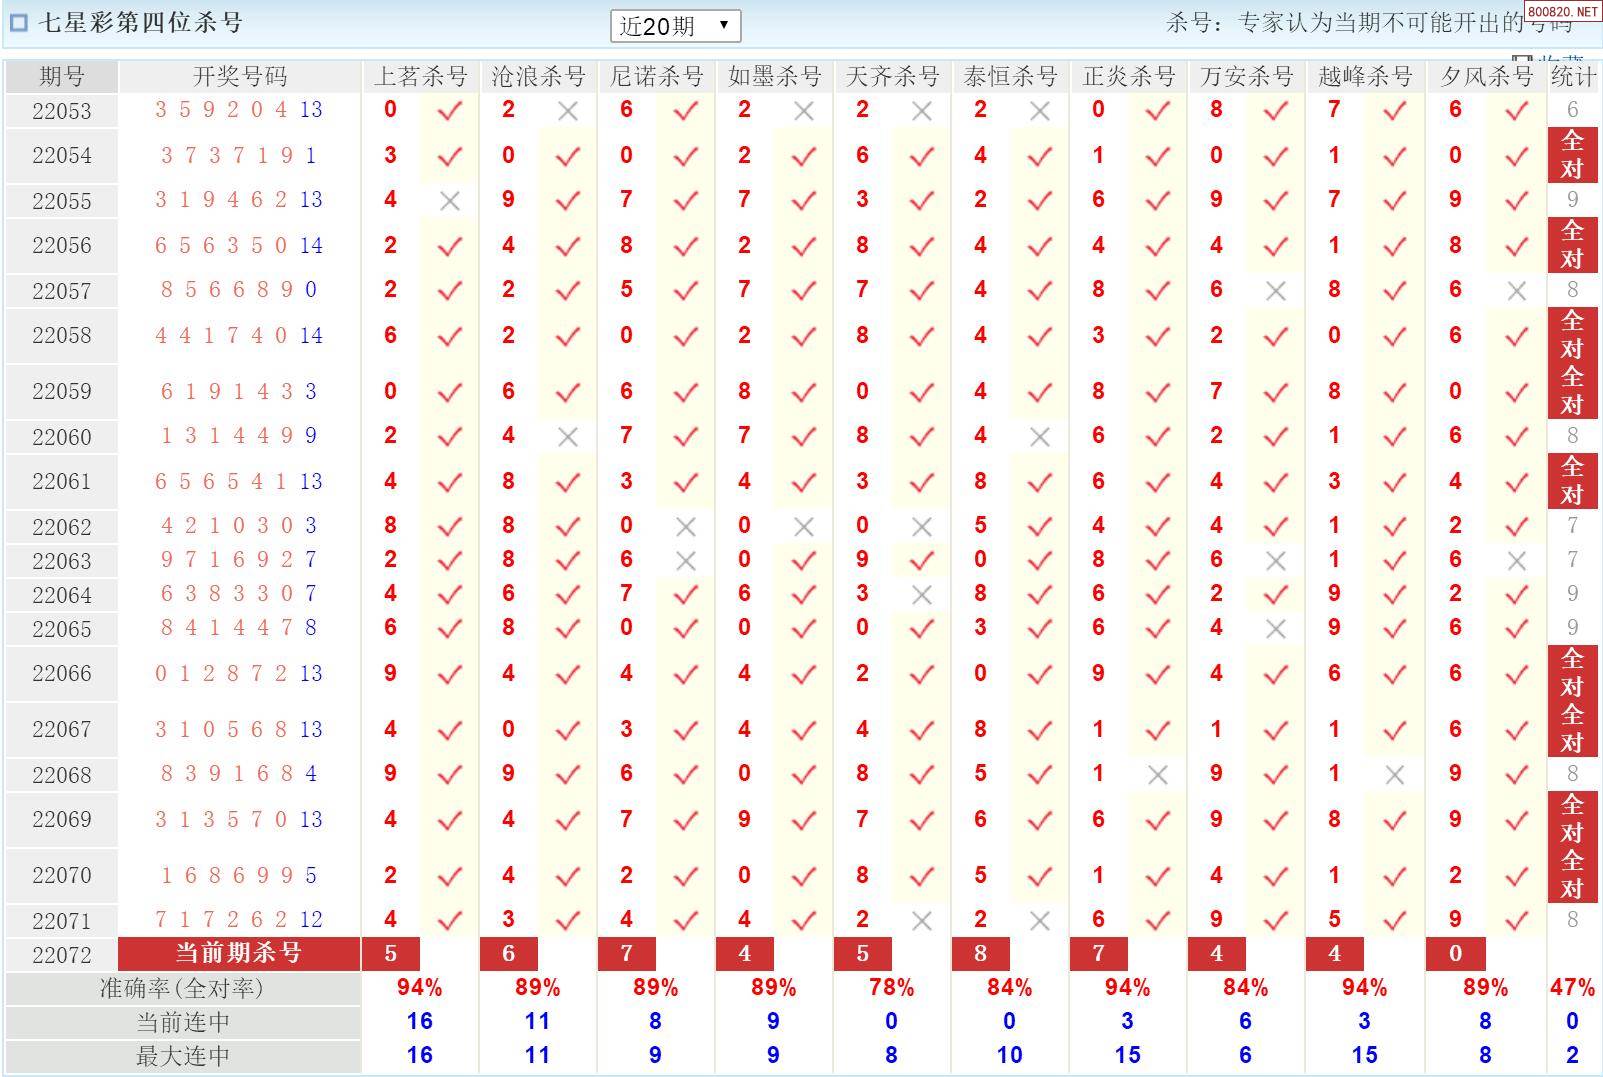Screen dimensions: 1603x1077
Task: Click the red 全对 cell in row 22061
Action: click(1573, 481)
